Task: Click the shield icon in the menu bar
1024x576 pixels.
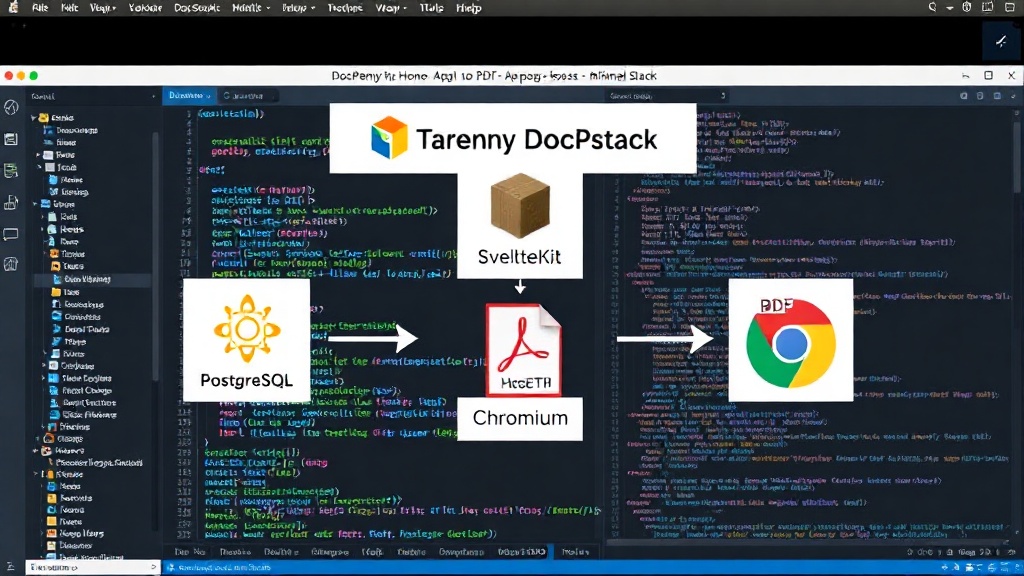Action: (967, 7)
